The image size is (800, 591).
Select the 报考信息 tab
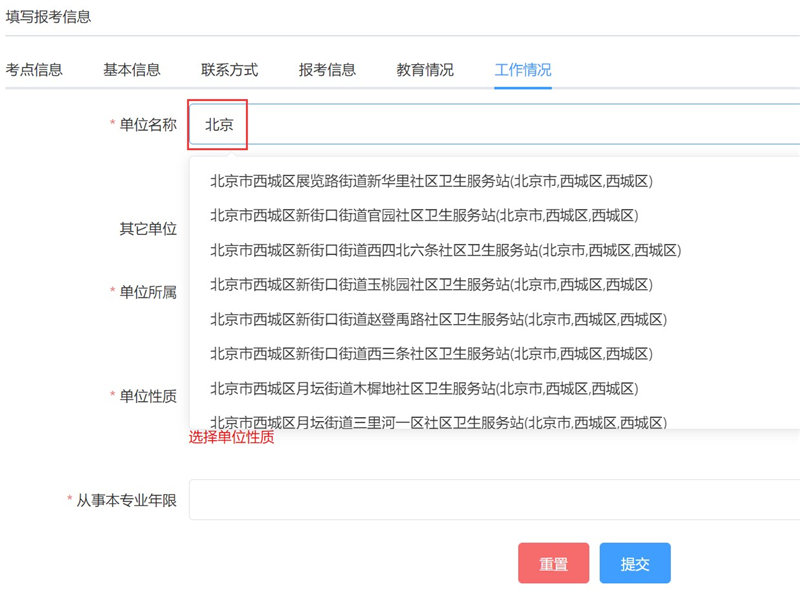coord(327,70)
